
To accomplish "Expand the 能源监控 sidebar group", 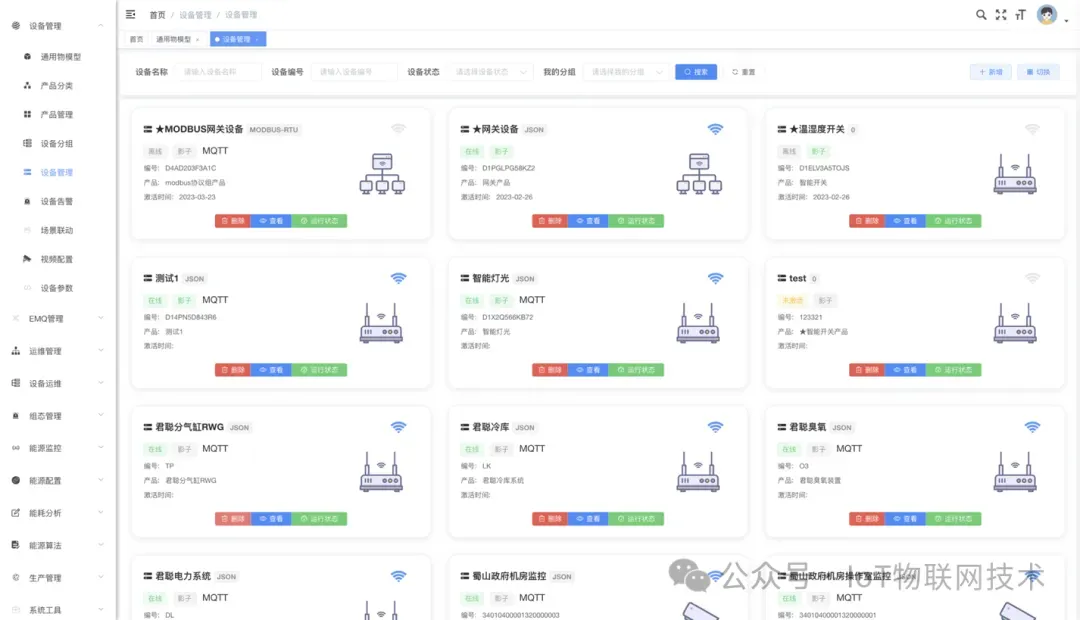I will tap(58, 448).
